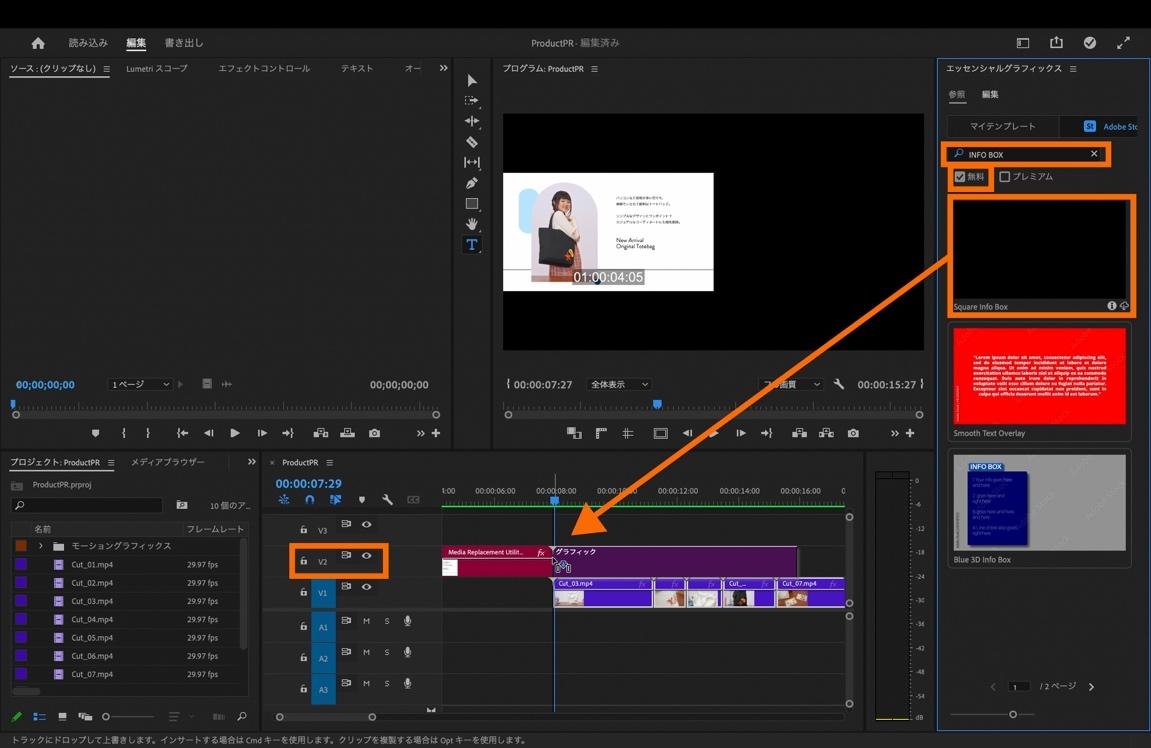Open the 全体表示 zoom level dropdown
1151x748 pixels.
620,385
